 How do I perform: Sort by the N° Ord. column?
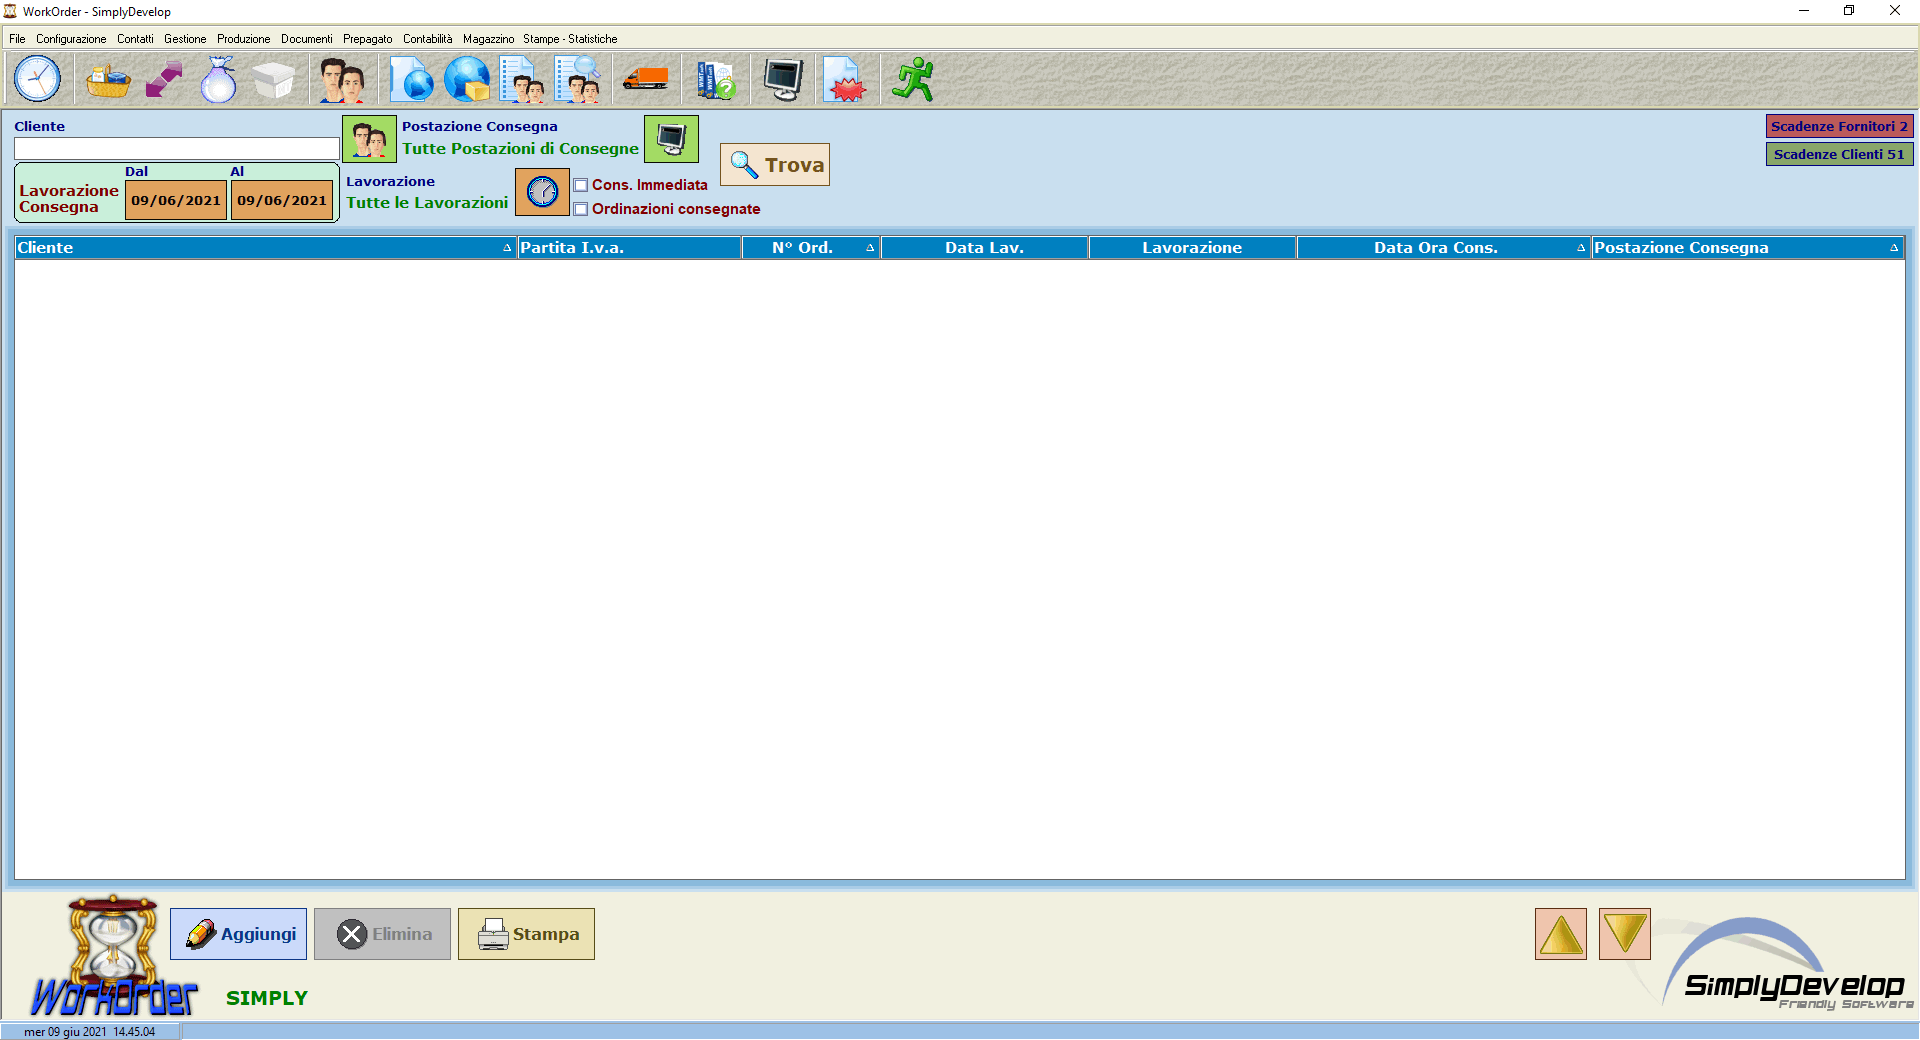(x=810, y=248)
